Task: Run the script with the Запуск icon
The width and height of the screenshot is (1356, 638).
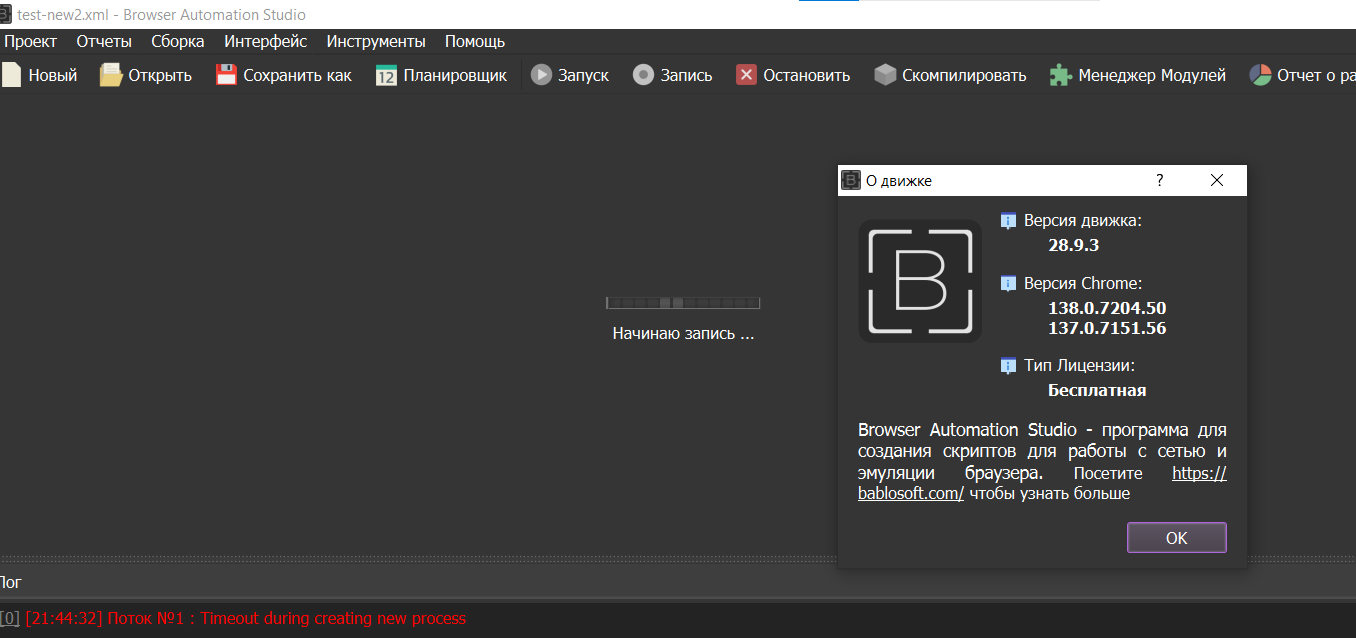Action: 541,74
